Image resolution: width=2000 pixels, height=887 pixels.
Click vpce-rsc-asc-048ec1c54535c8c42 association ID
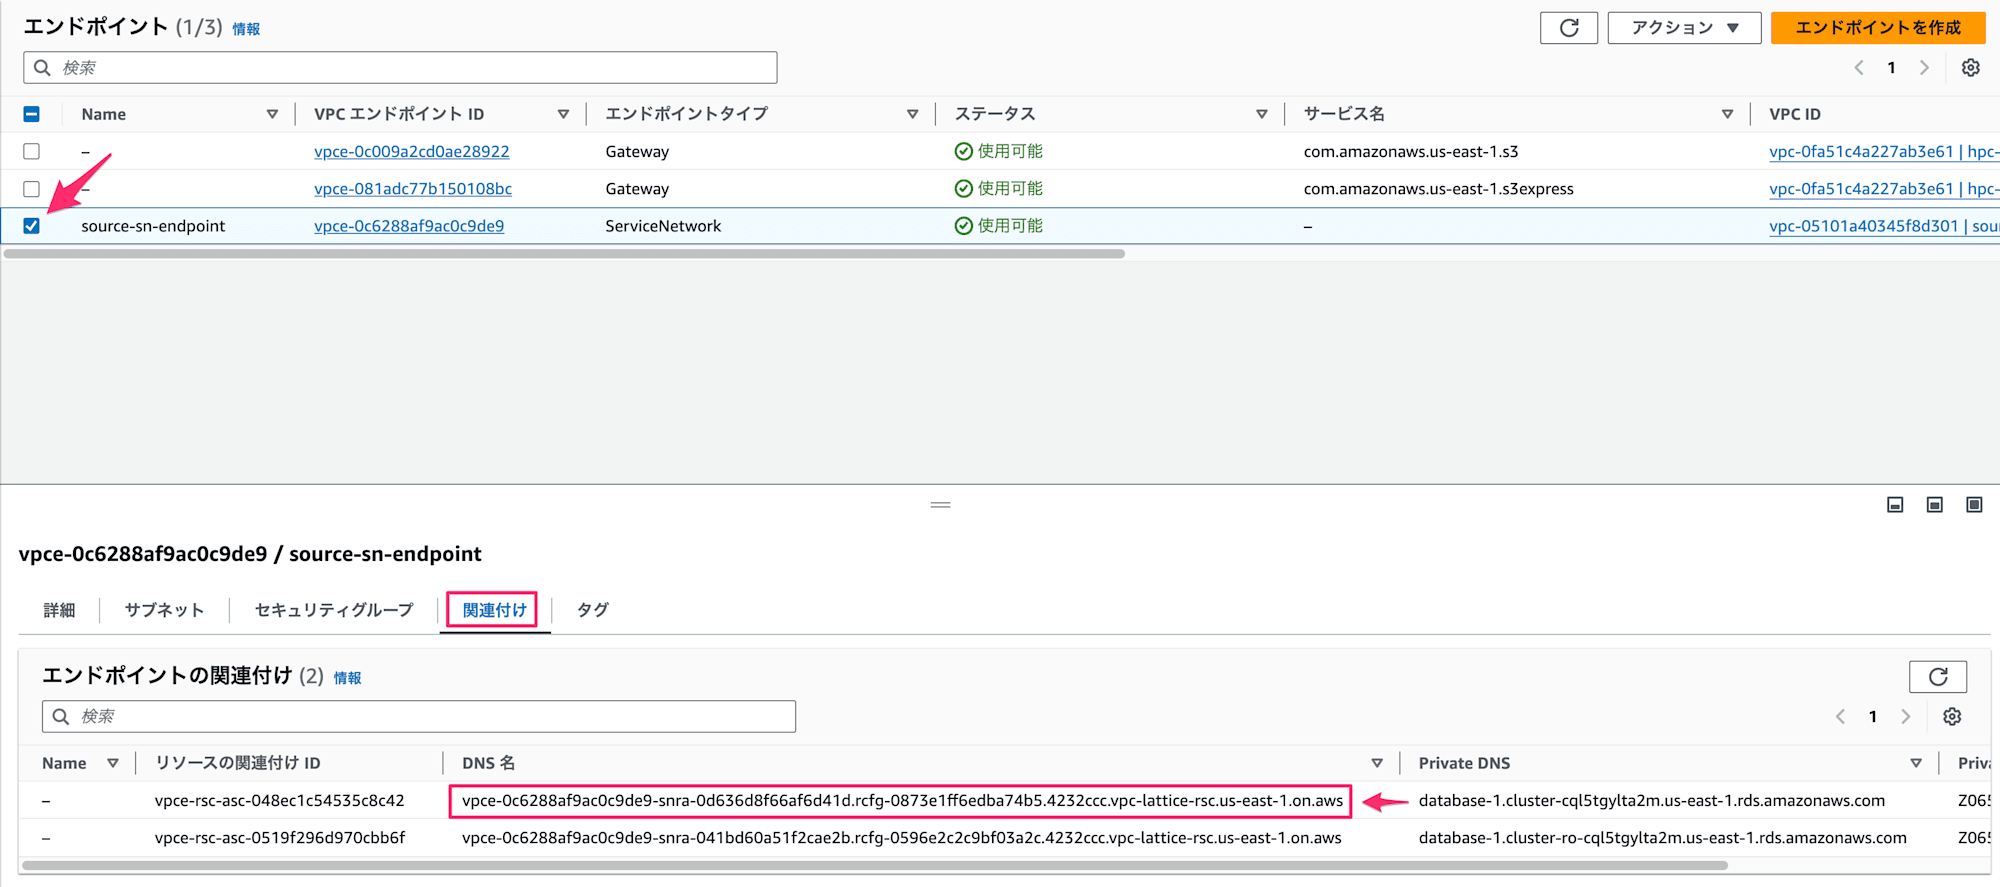(279, 801)
